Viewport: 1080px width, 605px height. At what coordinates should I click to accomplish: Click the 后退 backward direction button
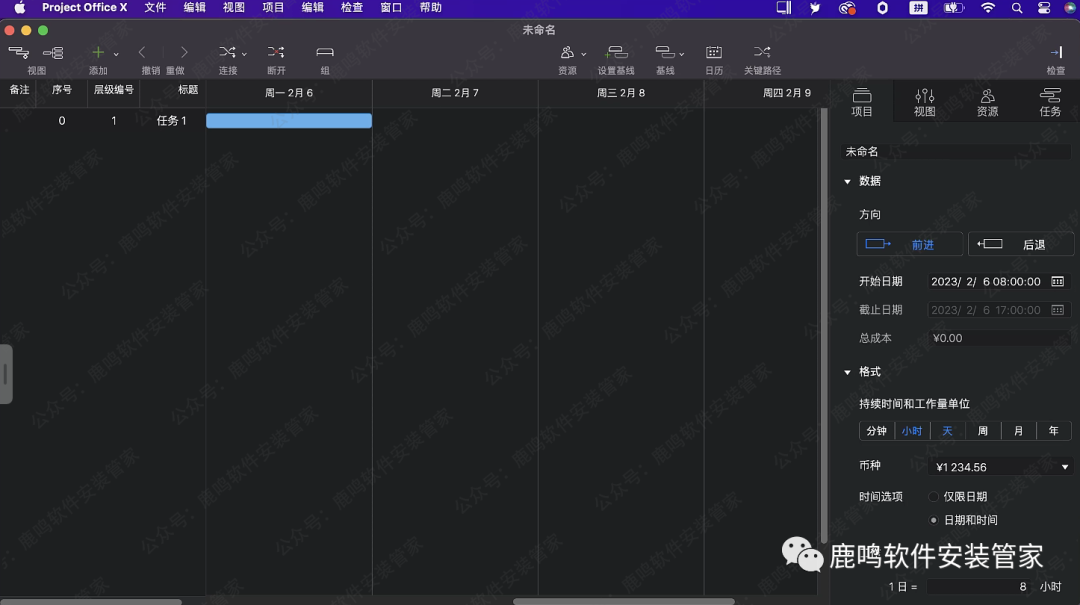coord(1021,243)
